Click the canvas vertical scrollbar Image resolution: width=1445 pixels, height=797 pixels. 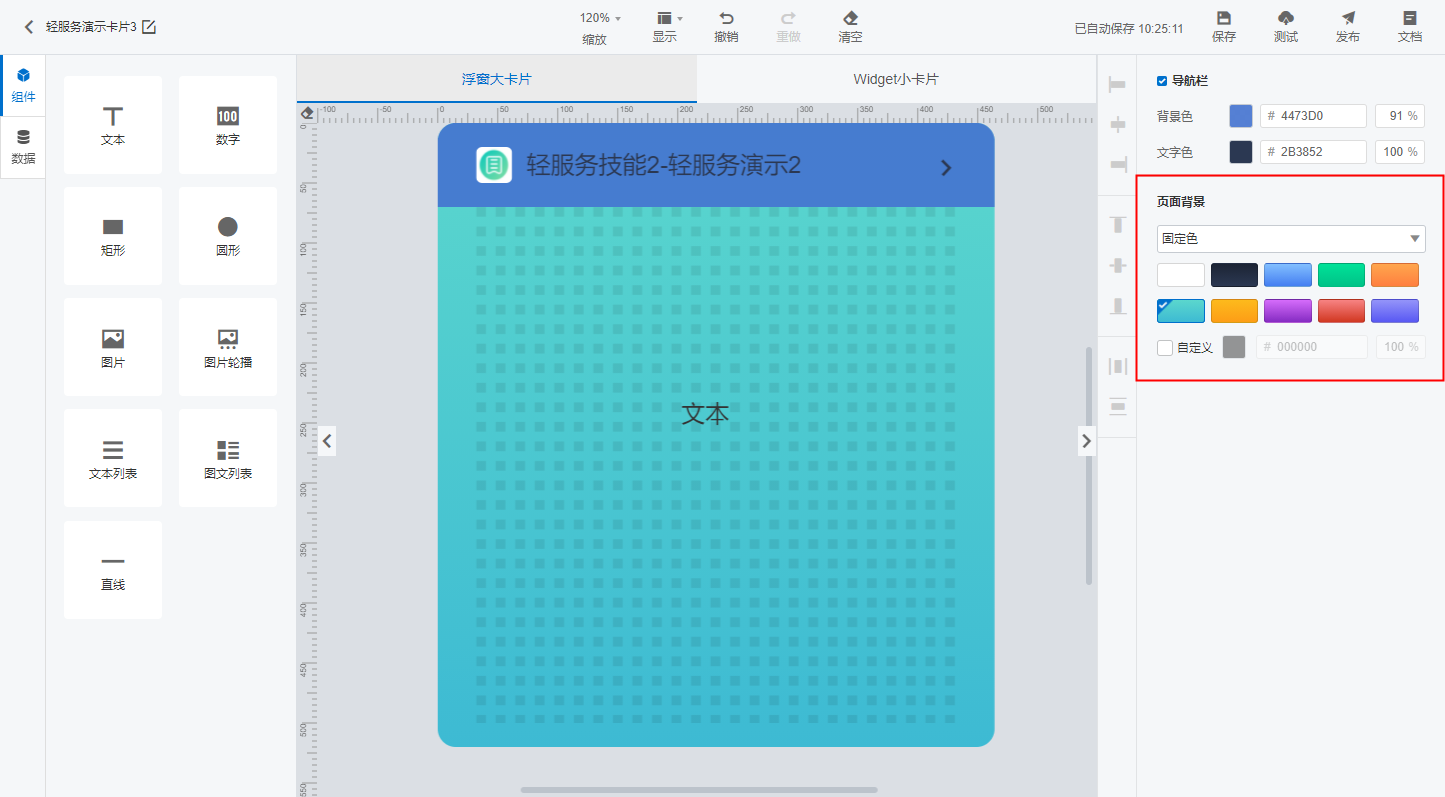(x=1089, y=466)
